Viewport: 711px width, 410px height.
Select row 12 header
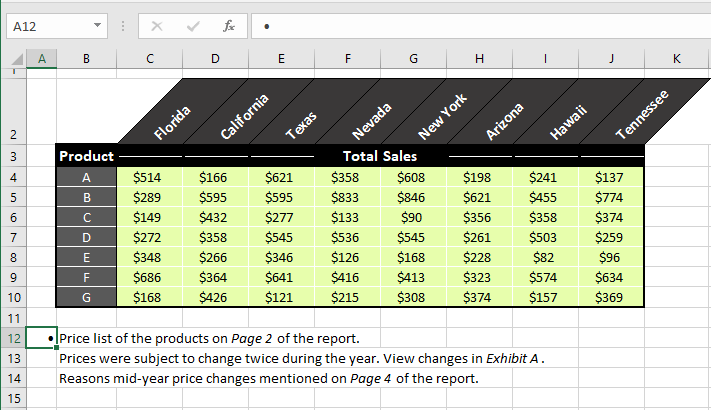13,338
